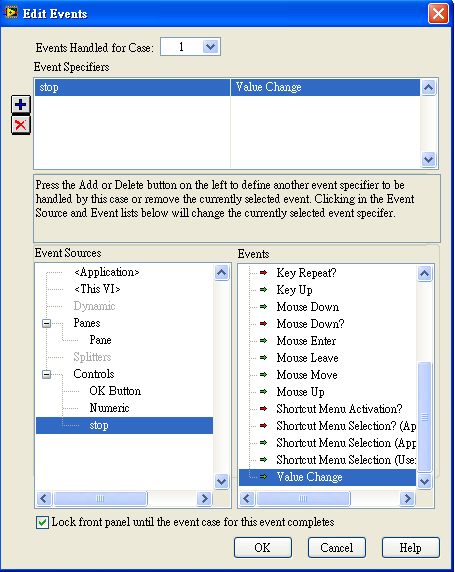The height and width of the screenshot is (572, 455).
Task: Click Event Sources horizontal scrollbar thumb
Action: (x=100, y=499)
